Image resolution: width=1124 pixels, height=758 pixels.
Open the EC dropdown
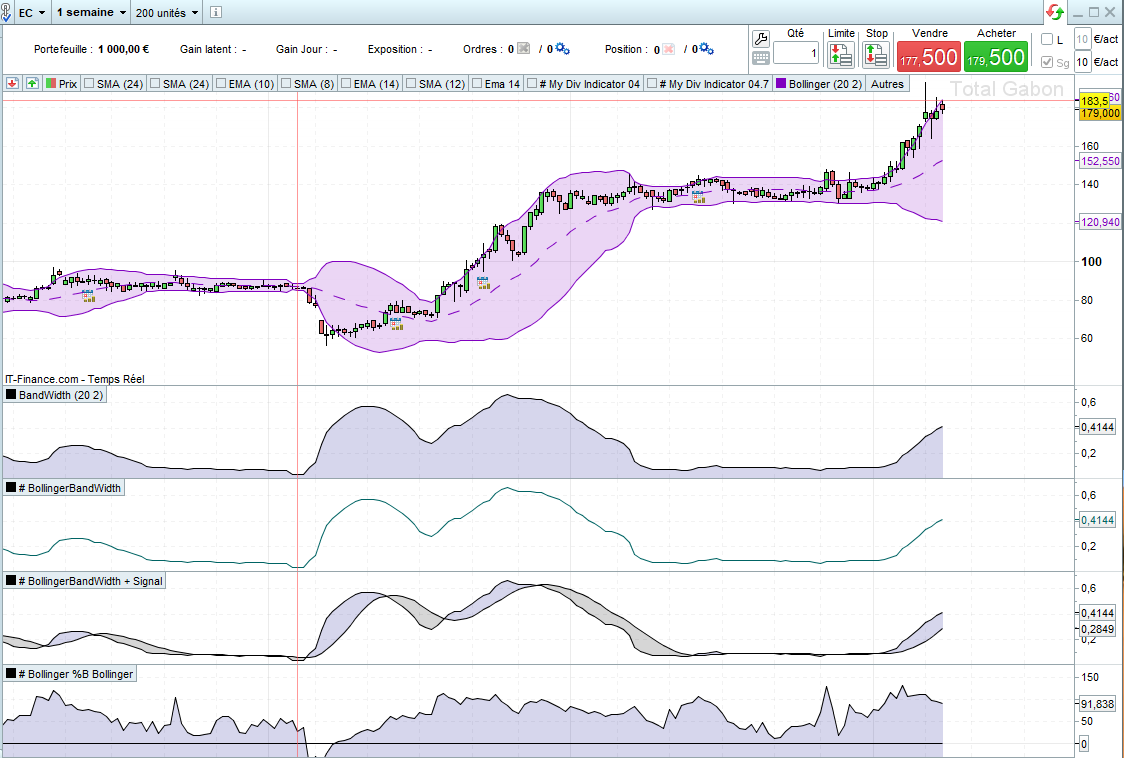[32, 12]
